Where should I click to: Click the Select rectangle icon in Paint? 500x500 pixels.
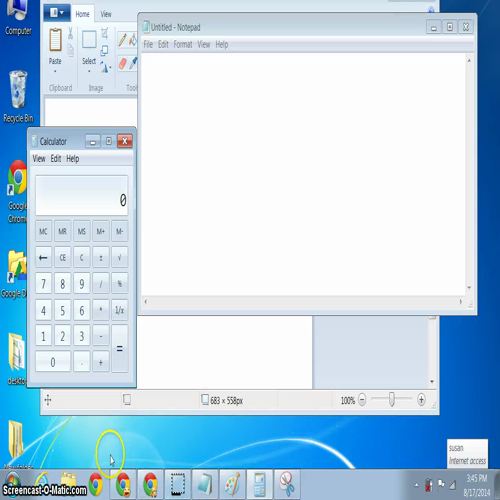coord(89,40)
